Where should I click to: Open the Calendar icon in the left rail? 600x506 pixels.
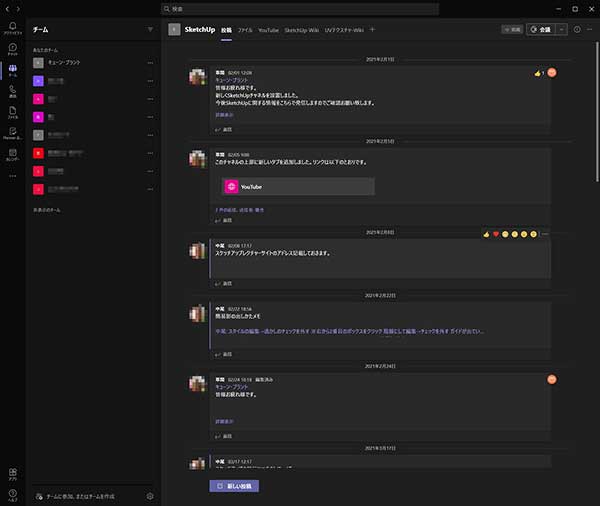pos(13,155)
